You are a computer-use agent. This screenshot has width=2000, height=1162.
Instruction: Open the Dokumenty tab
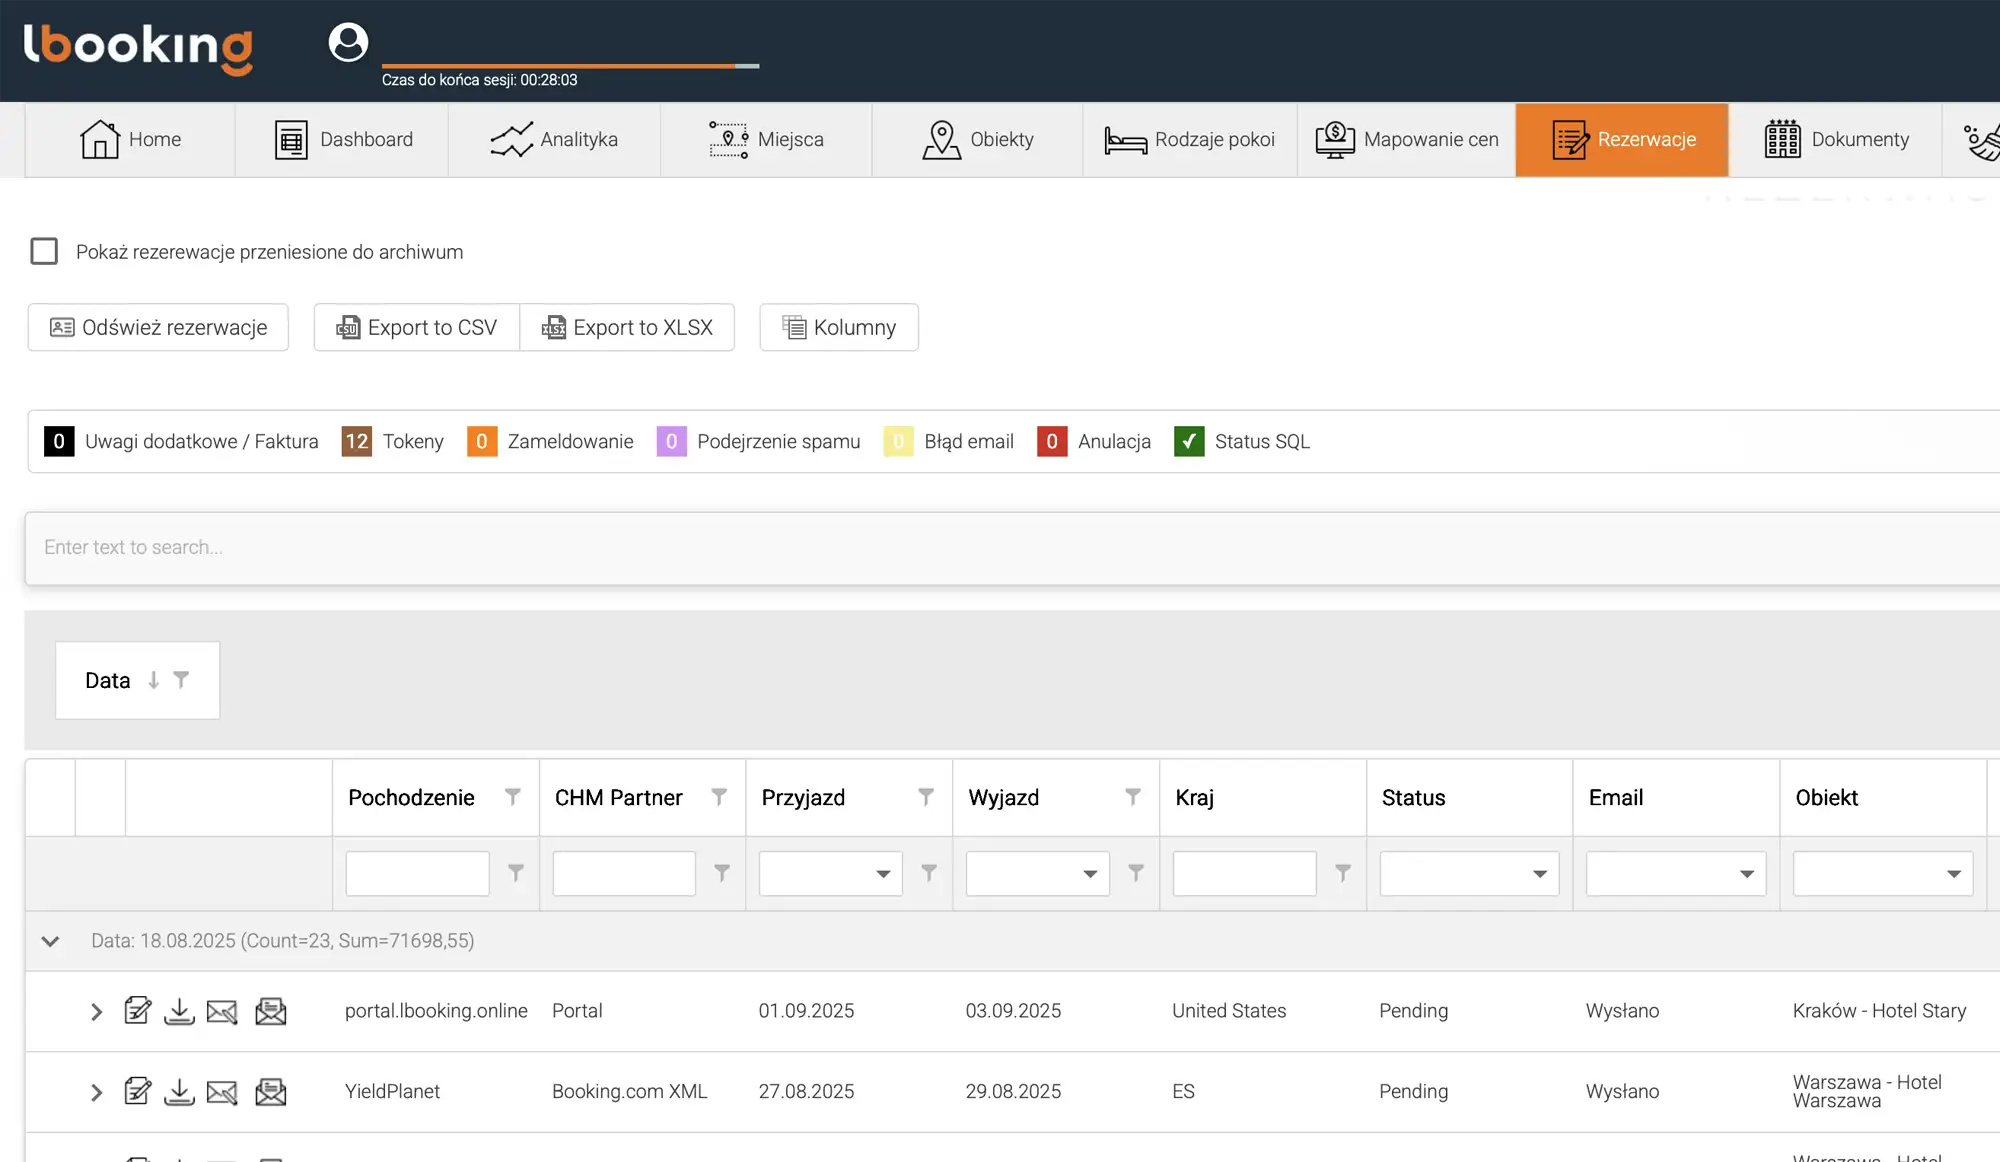point(1836,139)
